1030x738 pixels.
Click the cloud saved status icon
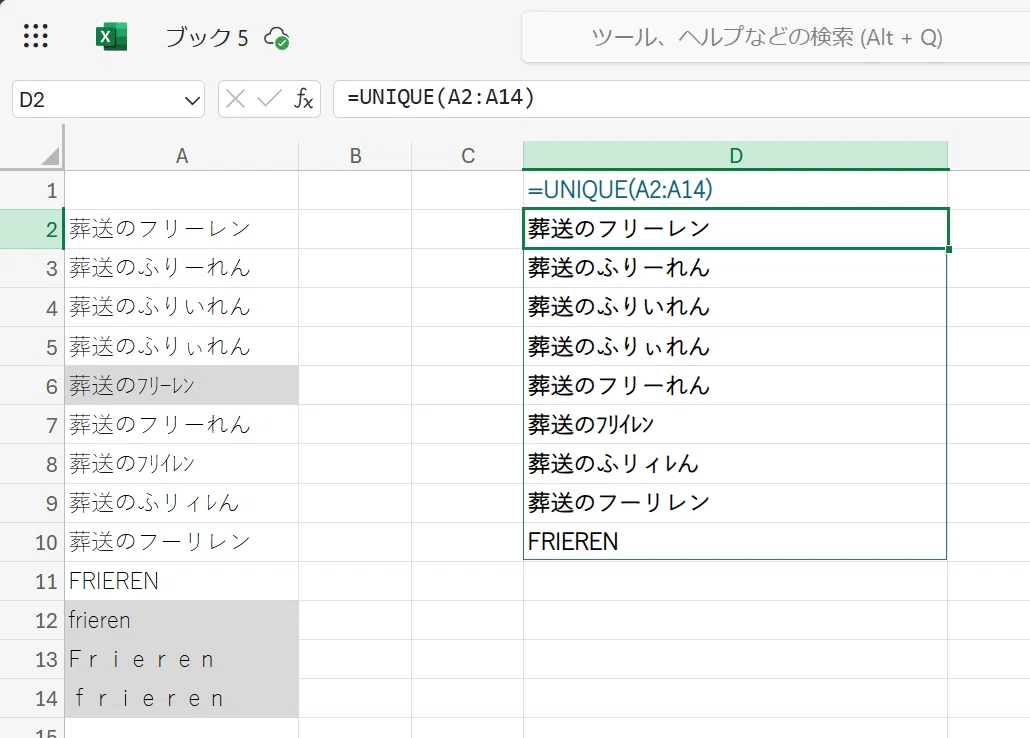[277, 38]
